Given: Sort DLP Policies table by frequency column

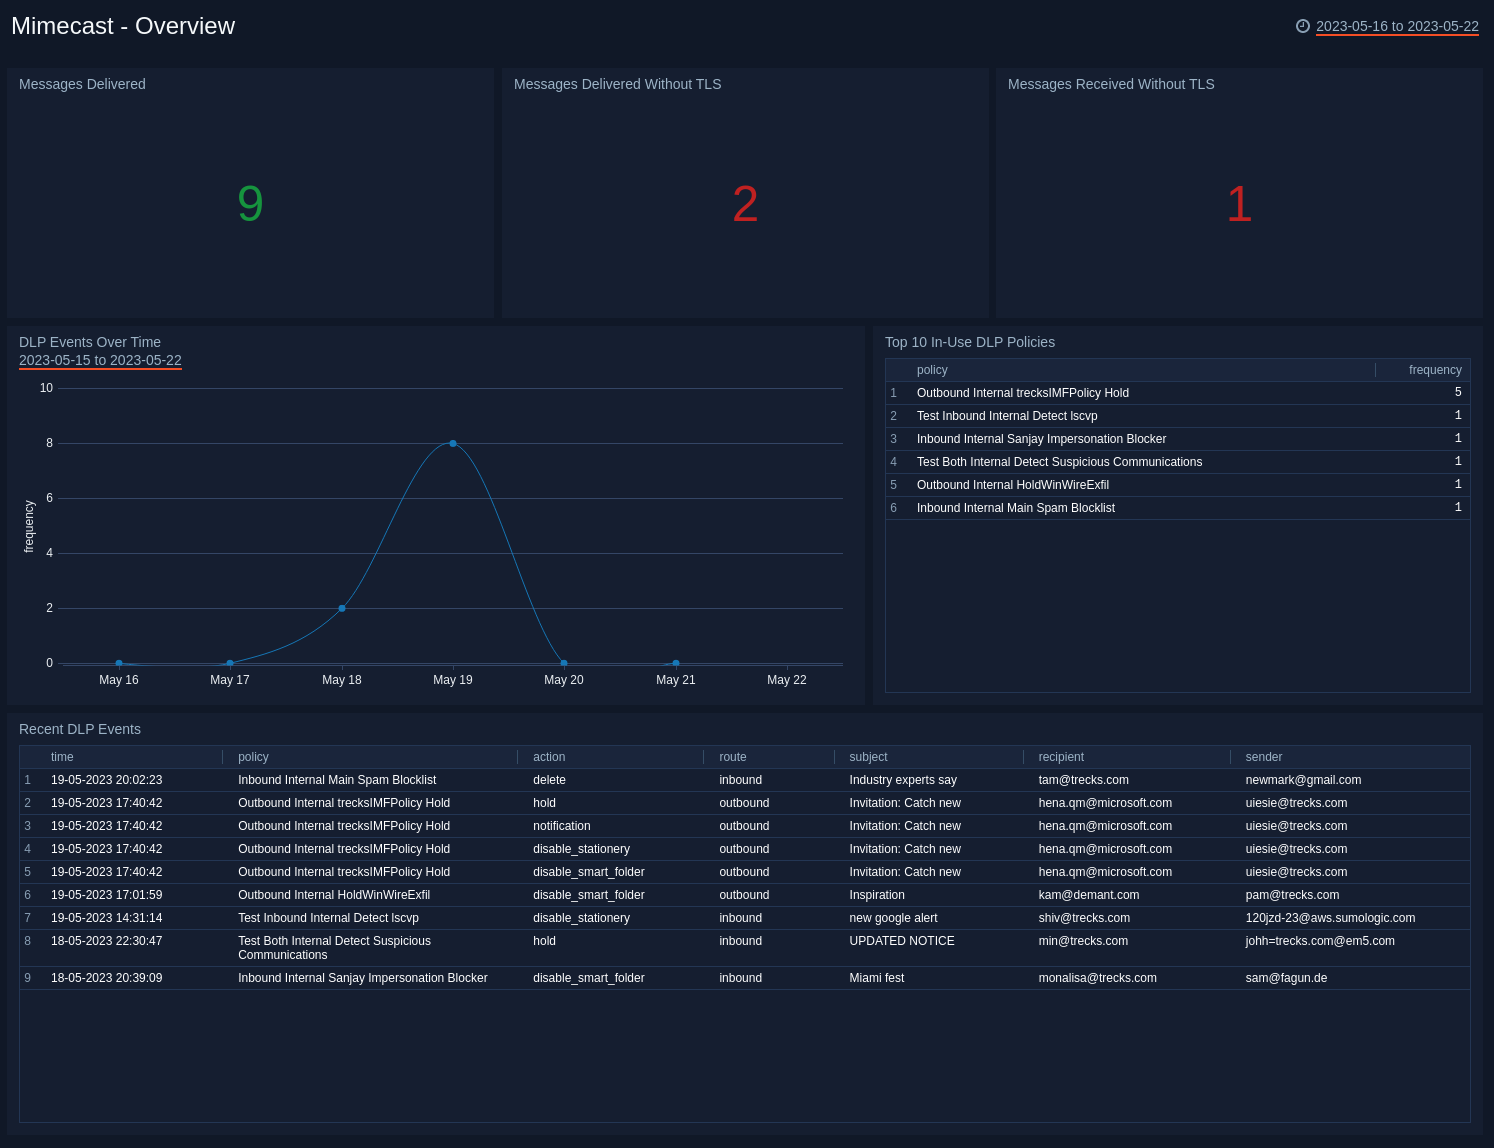Looking at the screenshot, I should coord(1435,370).
